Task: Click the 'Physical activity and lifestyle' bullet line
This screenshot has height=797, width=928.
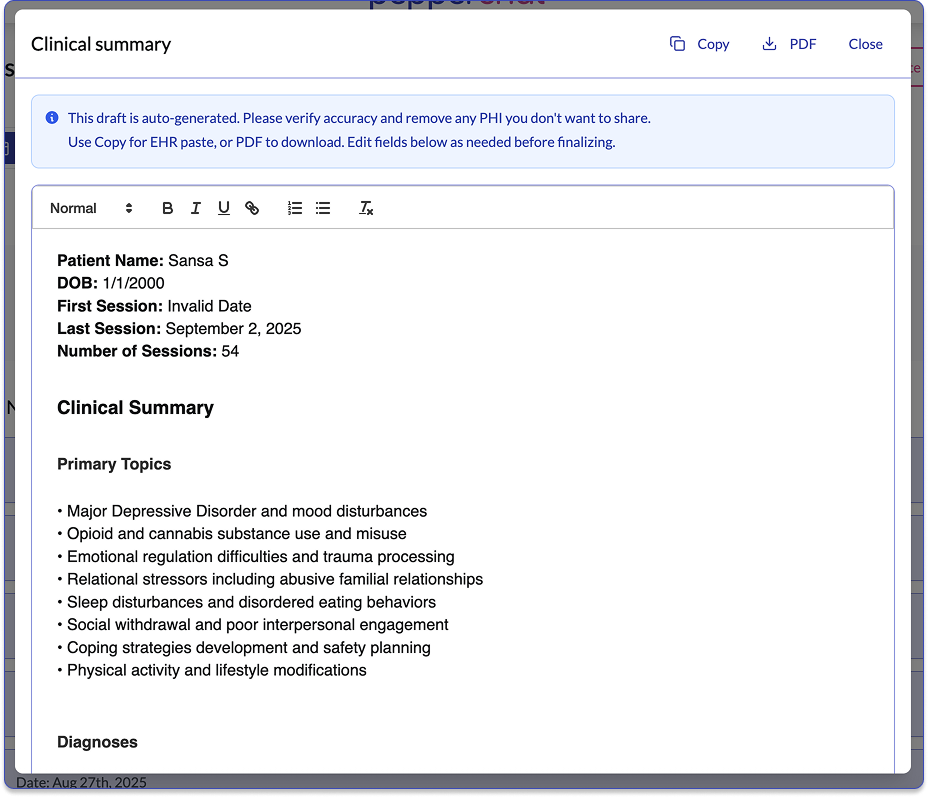Action: 212,670
